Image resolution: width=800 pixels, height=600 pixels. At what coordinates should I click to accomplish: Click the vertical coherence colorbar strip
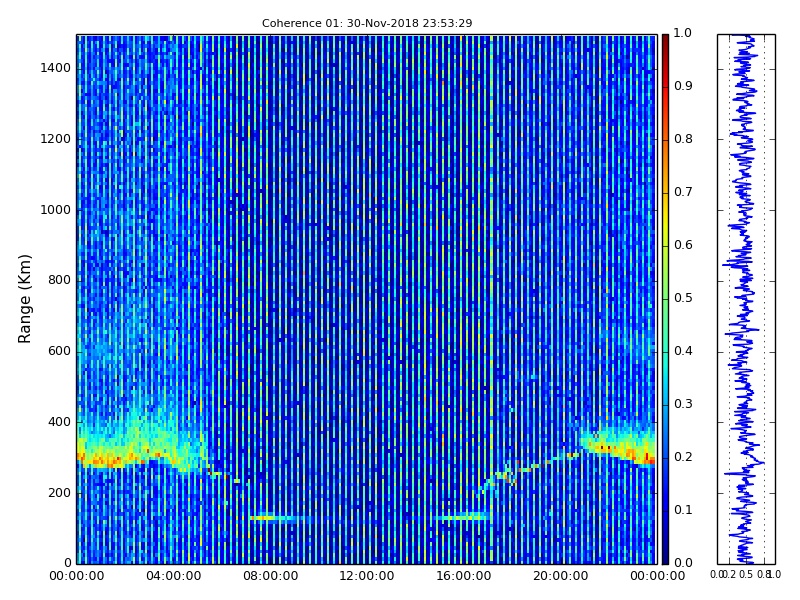pyautogui.click(x=665, y=299)
